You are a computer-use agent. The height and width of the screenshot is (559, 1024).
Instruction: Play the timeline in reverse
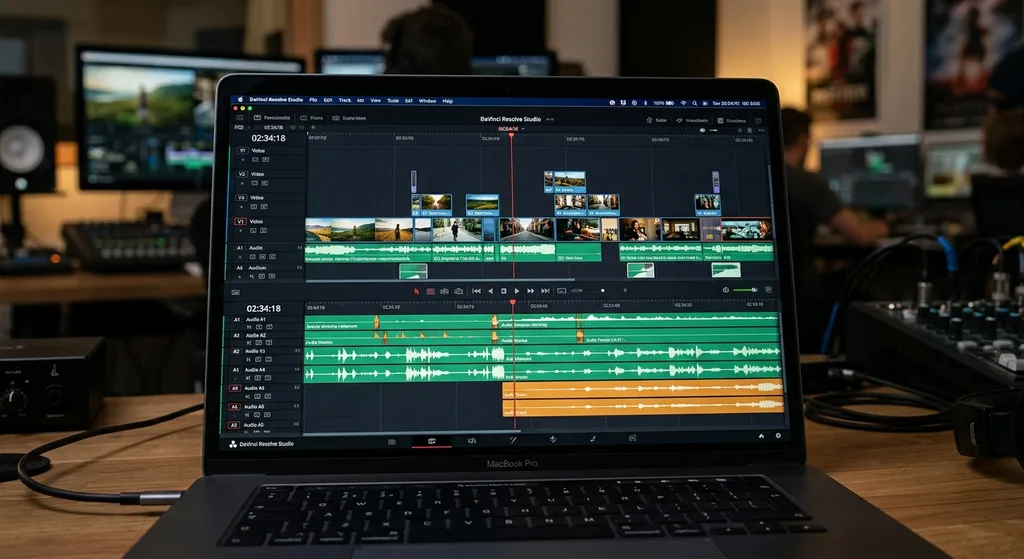[x=490, y=291]
